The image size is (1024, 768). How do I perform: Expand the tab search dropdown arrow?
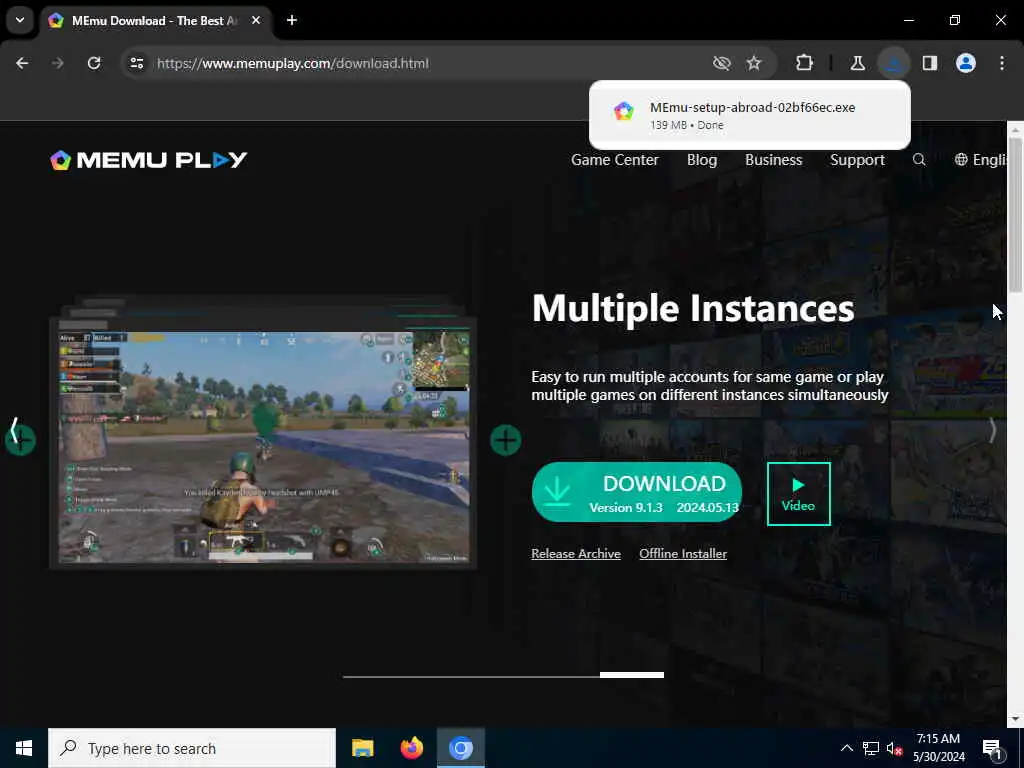point(20,20)
